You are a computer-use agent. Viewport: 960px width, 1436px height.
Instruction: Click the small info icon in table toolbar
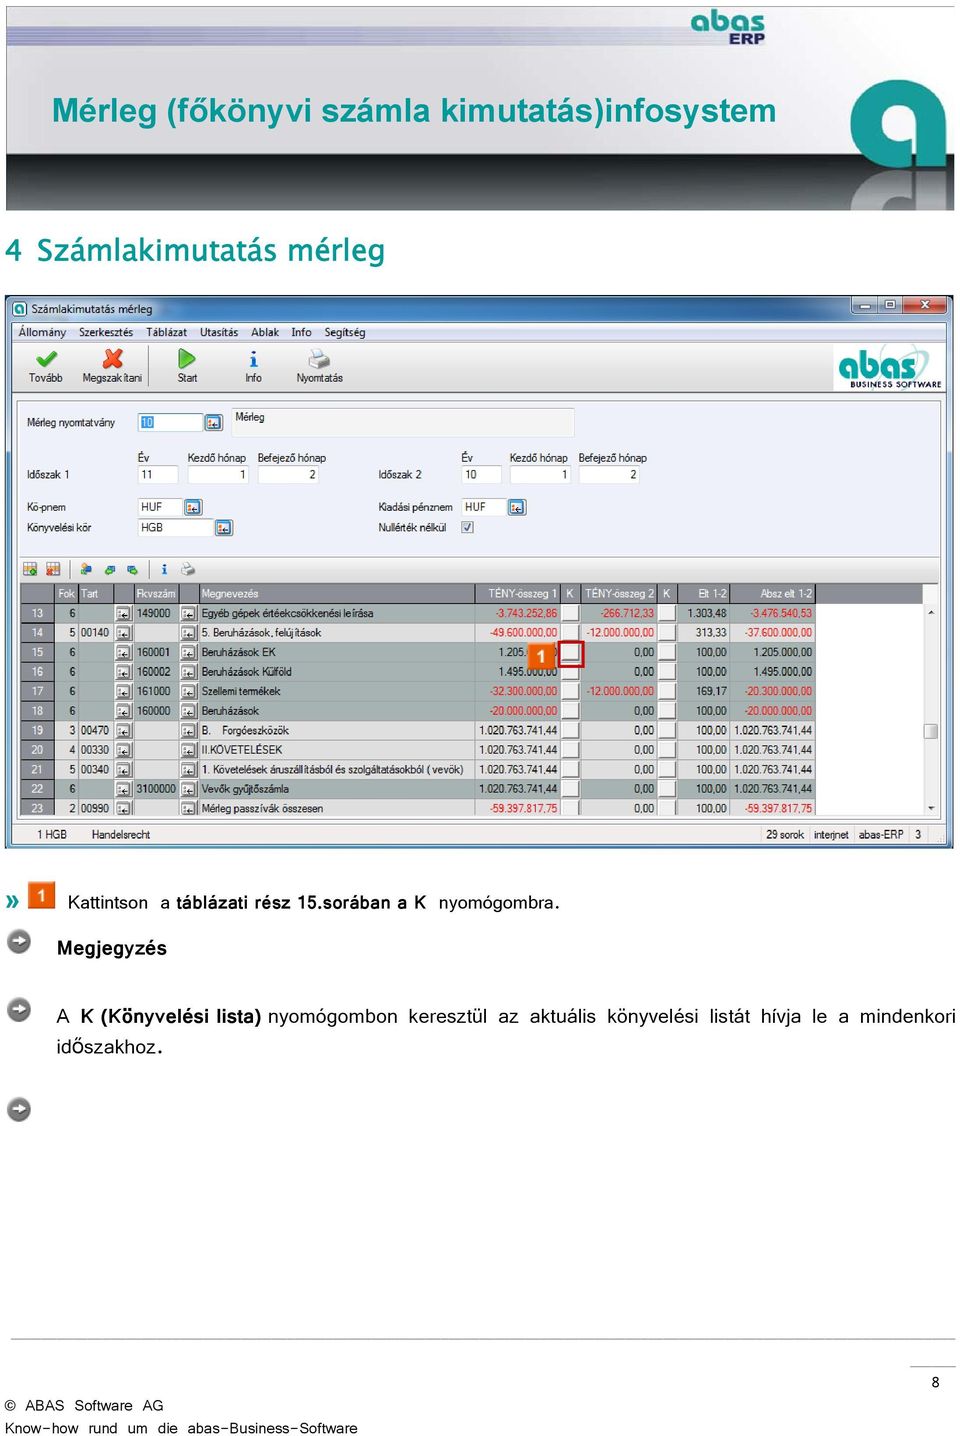(164, 569)
